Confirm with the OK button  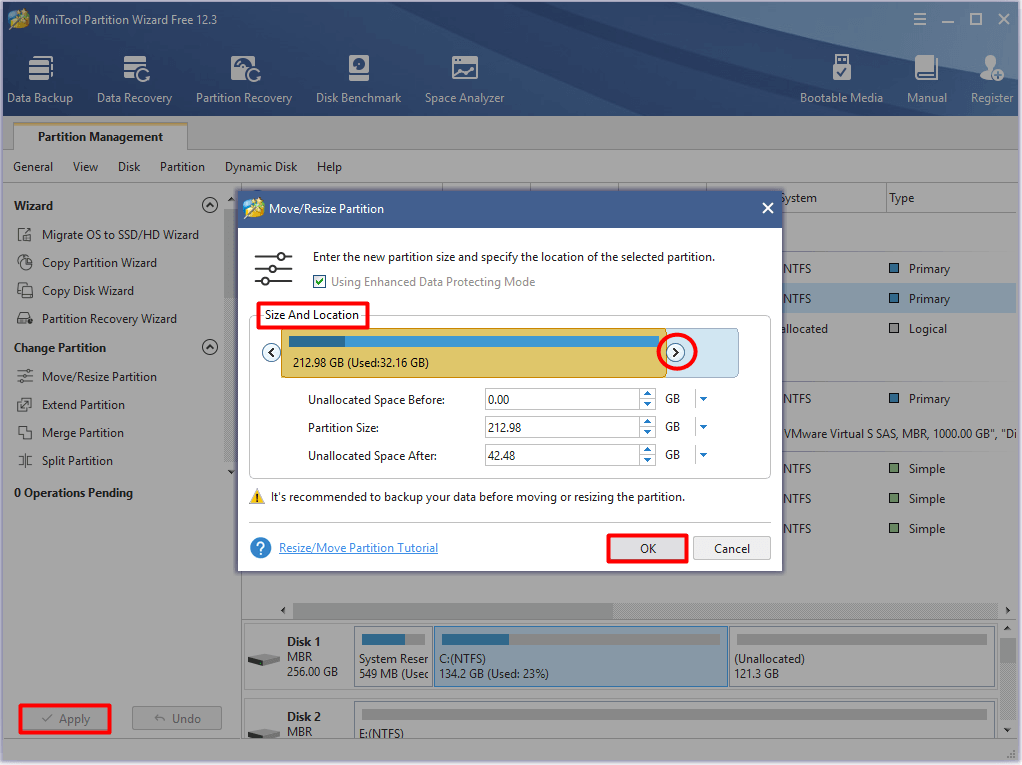(647, 548)
